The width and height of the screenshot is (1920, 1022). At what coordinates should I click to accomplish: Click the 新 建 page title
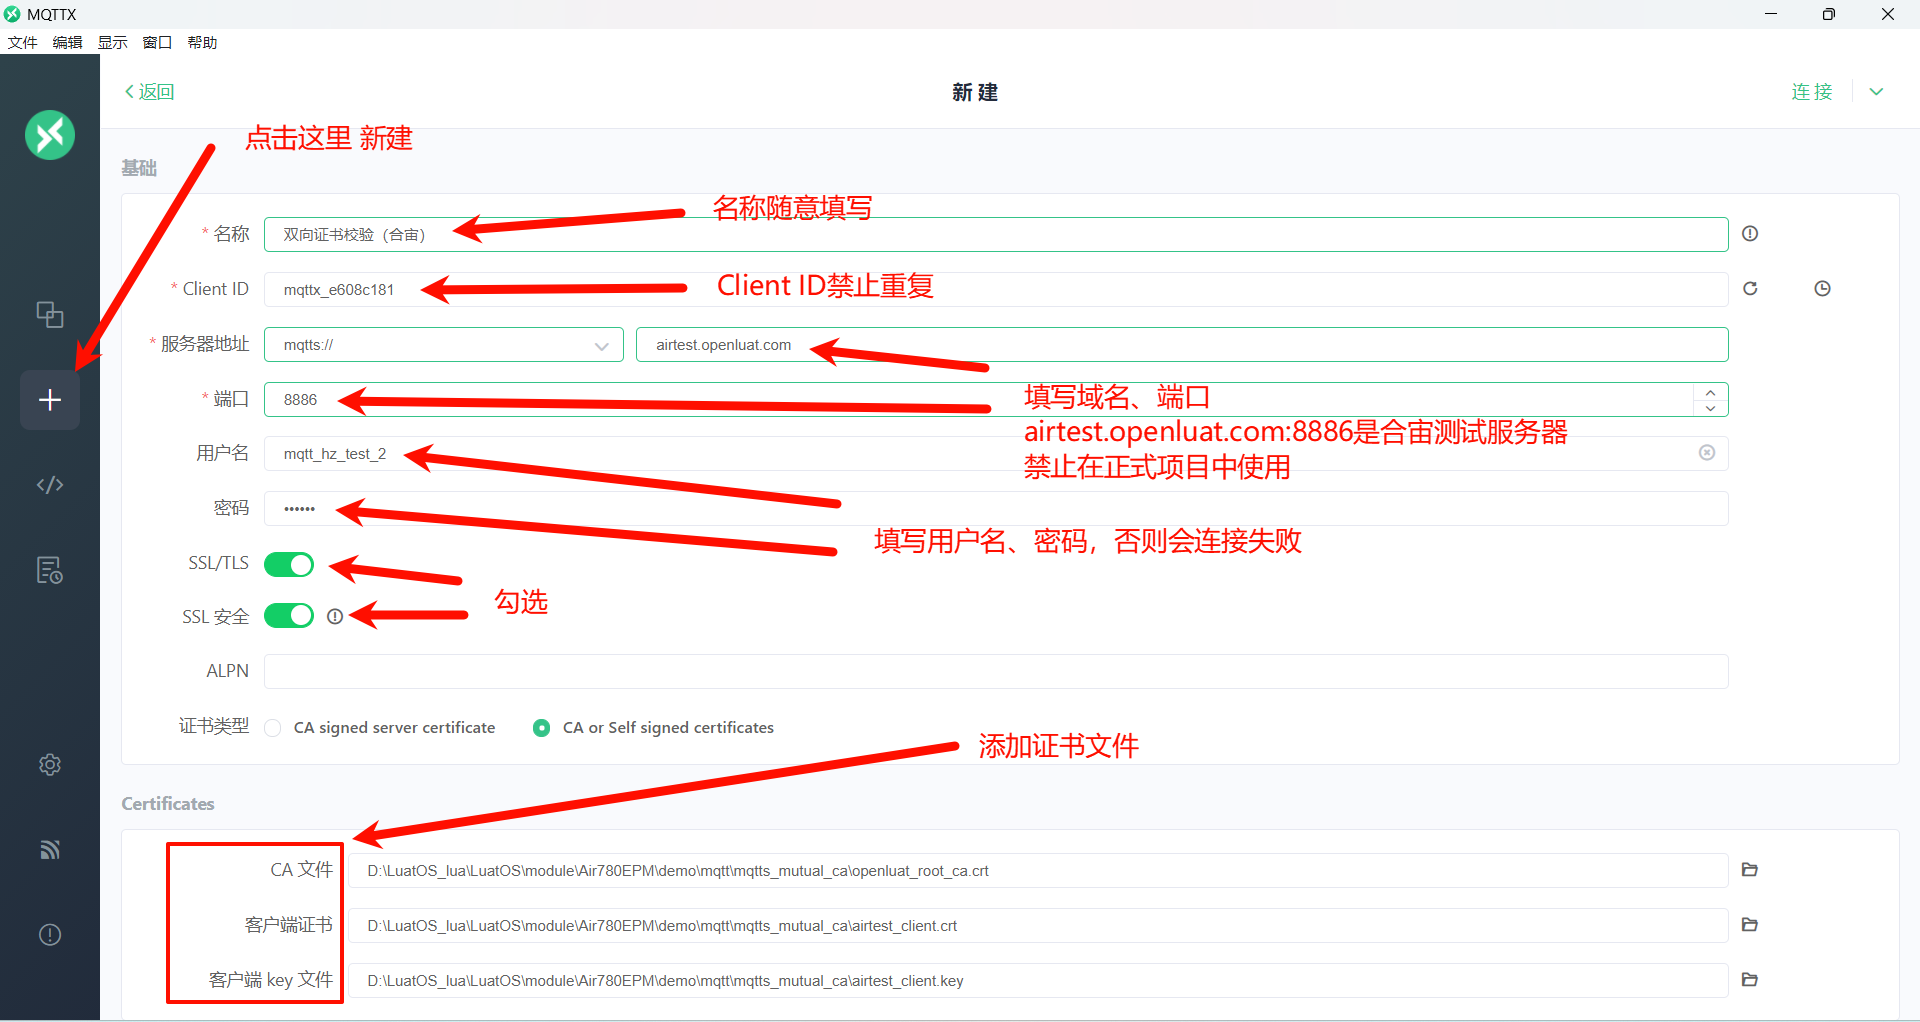coord(975,92)
